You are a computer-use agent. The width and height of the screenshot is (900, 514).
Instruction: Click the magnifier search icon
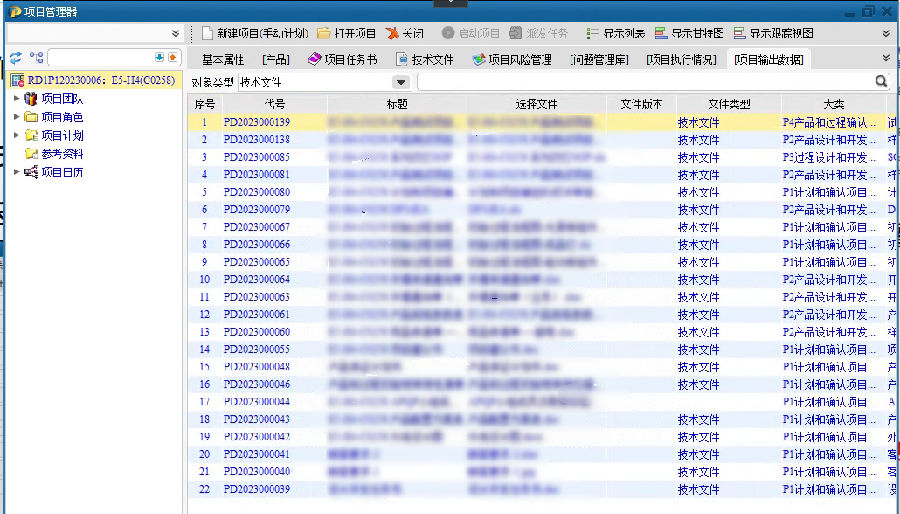coord(882,81)
